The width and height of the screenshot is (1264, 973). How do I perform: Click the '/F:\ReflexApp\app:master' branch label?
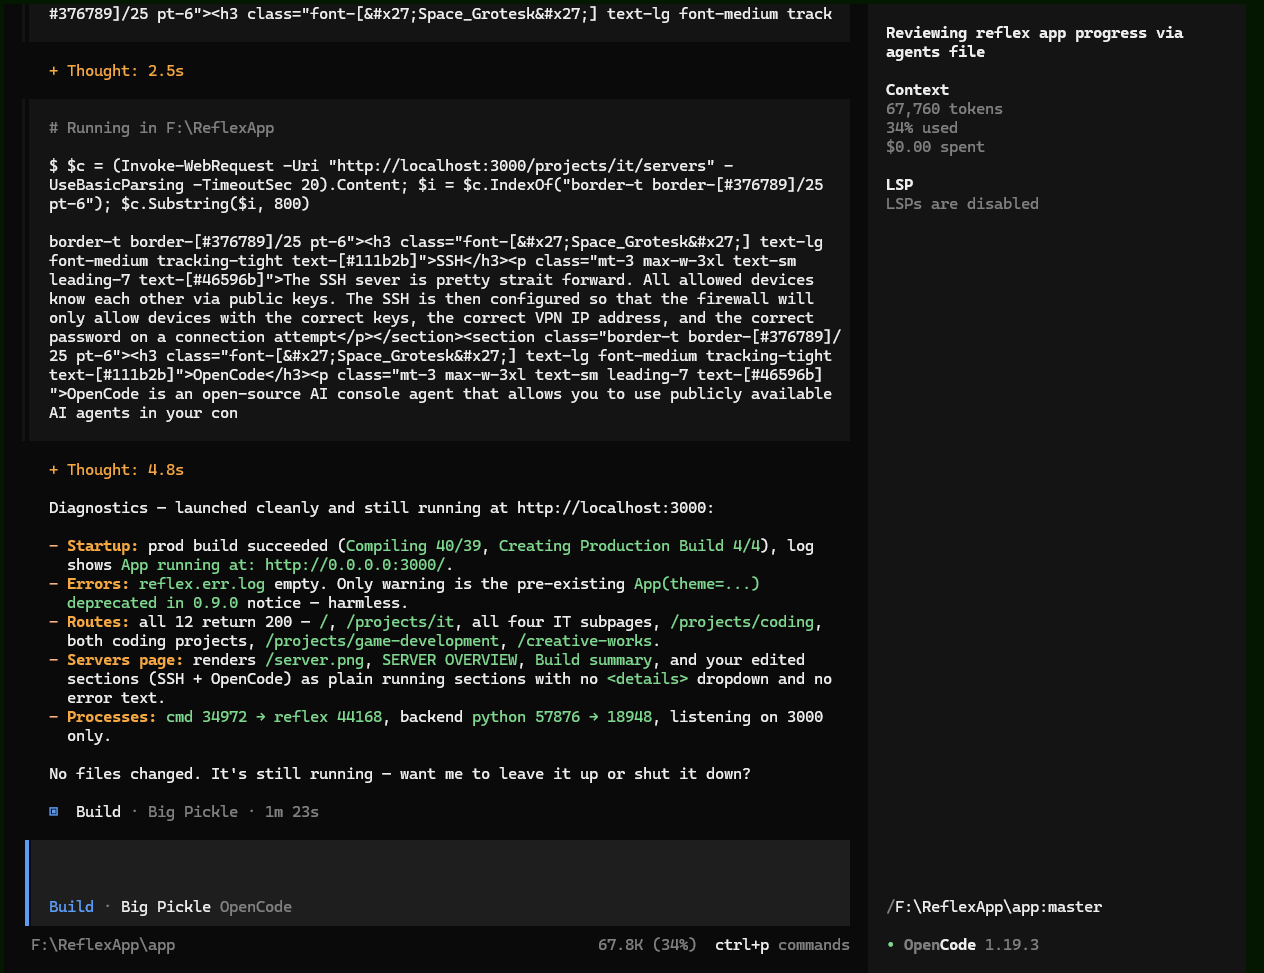click(x=994, y=907)
